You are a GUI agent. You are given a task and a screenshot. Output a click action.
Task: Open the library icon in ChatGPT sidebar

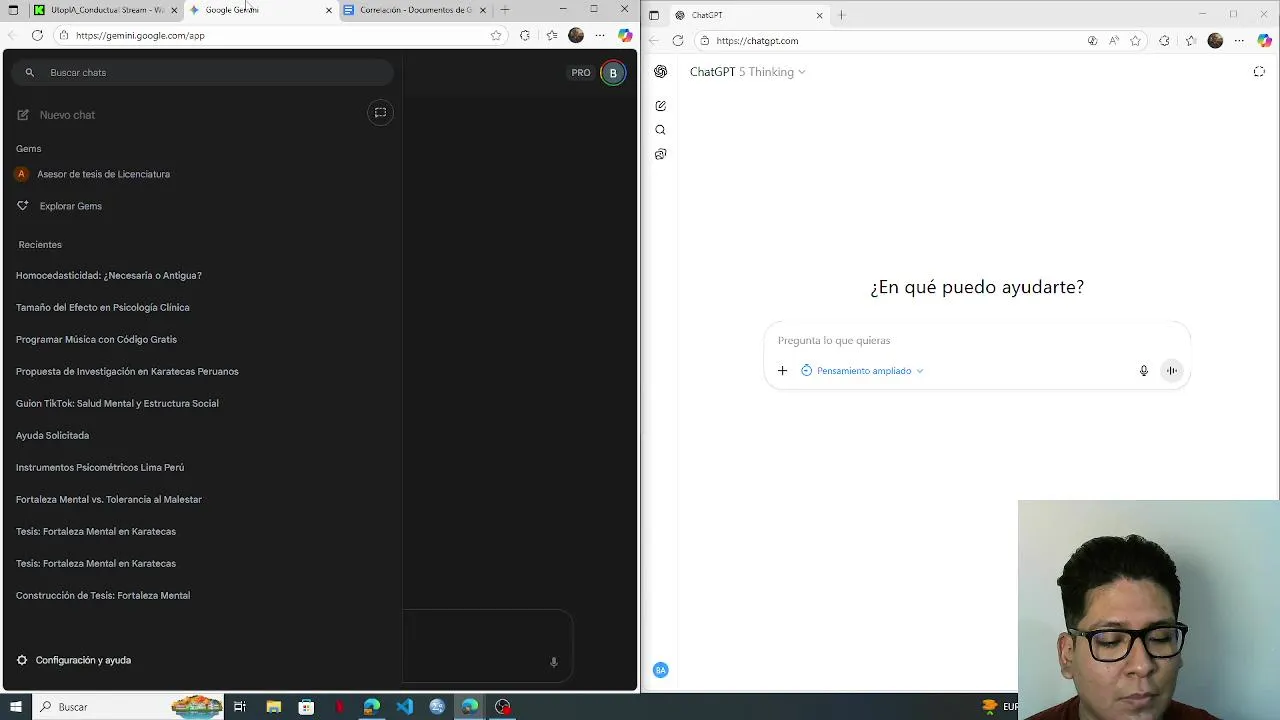pyautogui.click(x=660, y=154)
